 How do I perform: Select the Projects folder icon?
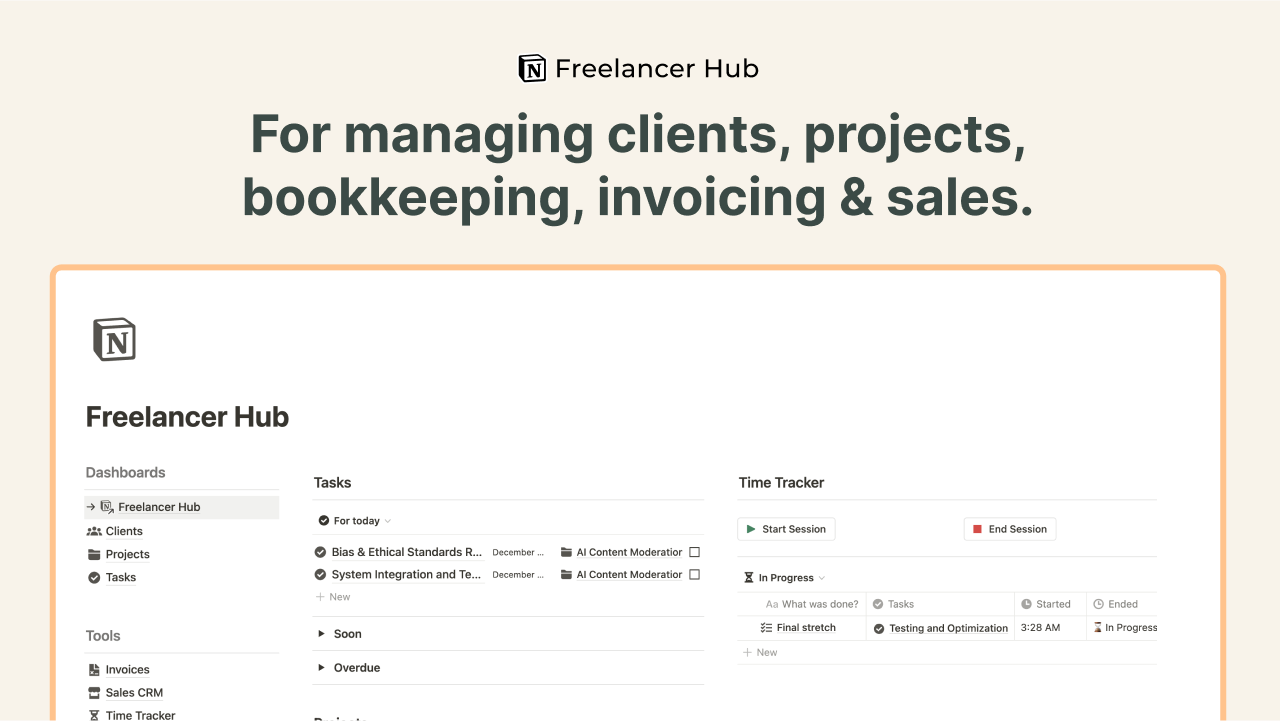tap(95, 554)
